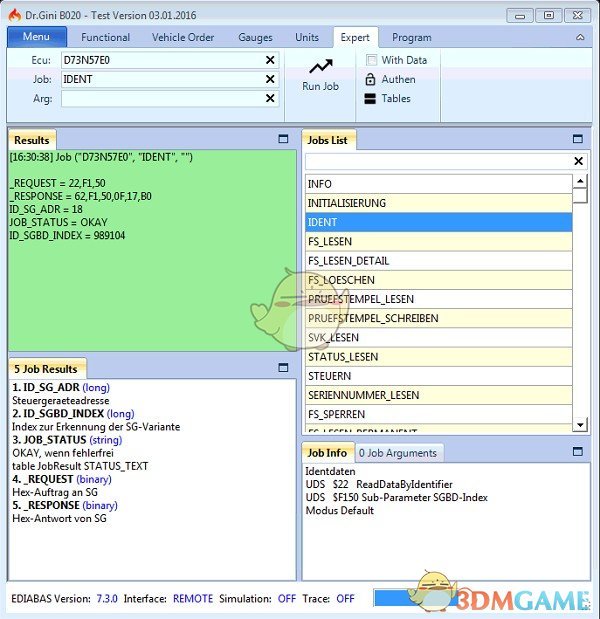This screenshot has height=619, width=600.
Task: Select the 5 Job Results tab
Action: 47,369
